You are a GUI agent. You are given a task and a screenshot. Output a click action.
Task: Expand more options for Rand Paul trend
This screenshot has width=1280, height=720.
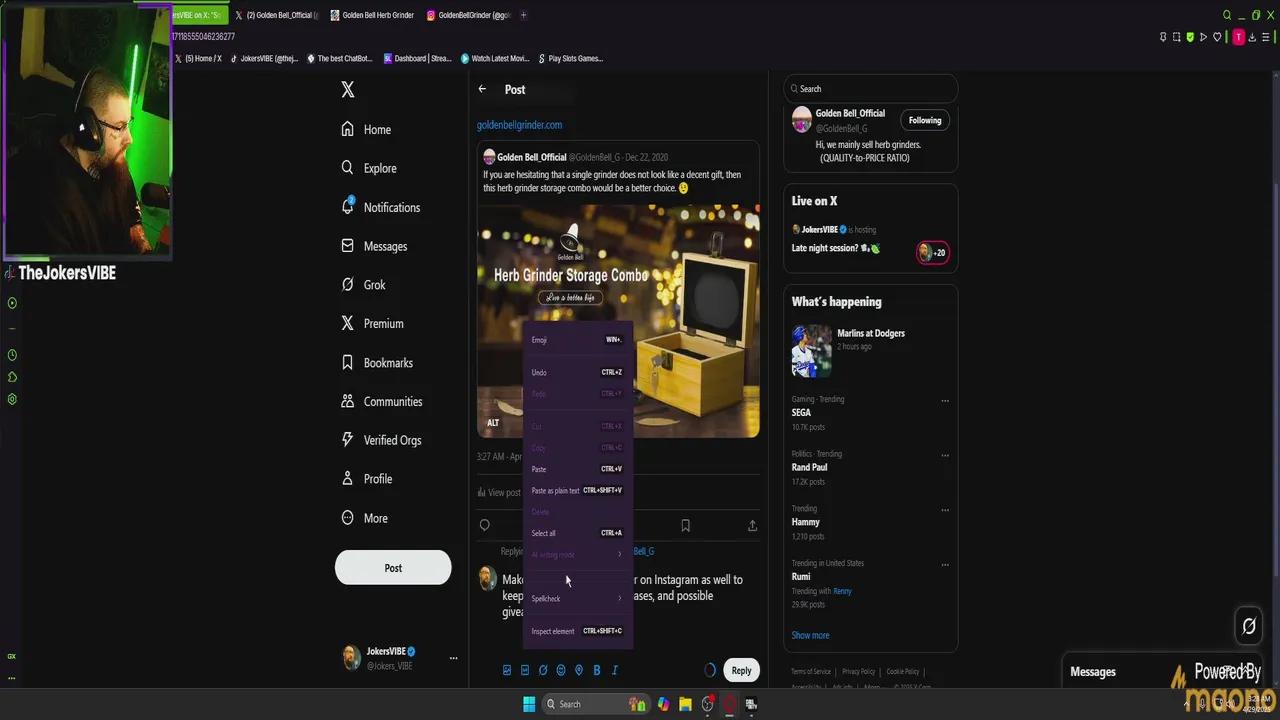pos(945,455)
